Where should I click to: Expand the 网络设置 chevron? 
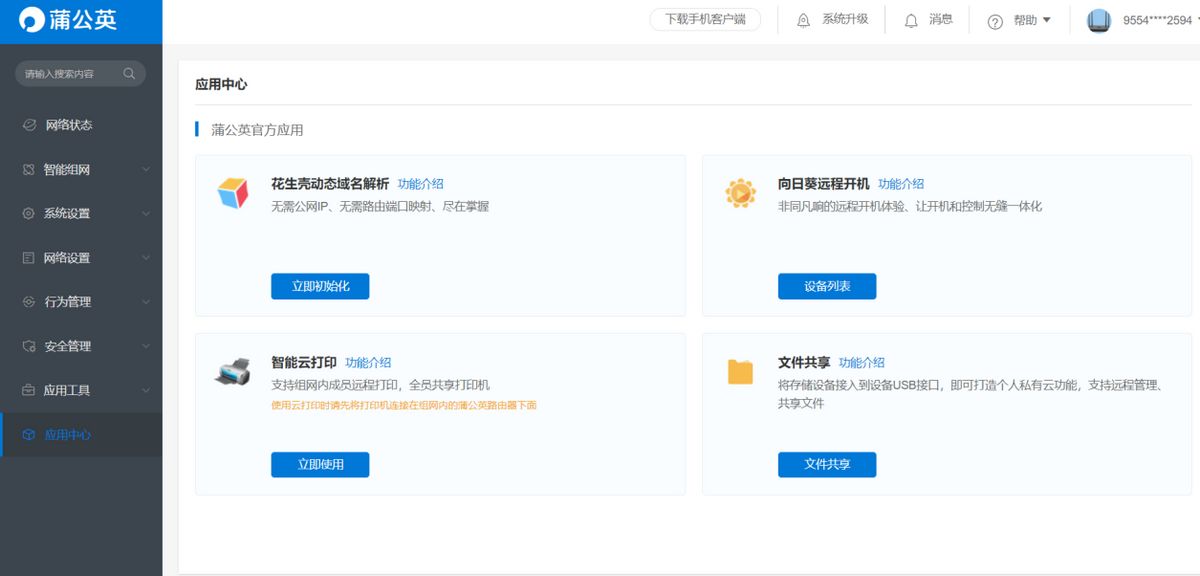pyautogui.click(x=146, y=258)
